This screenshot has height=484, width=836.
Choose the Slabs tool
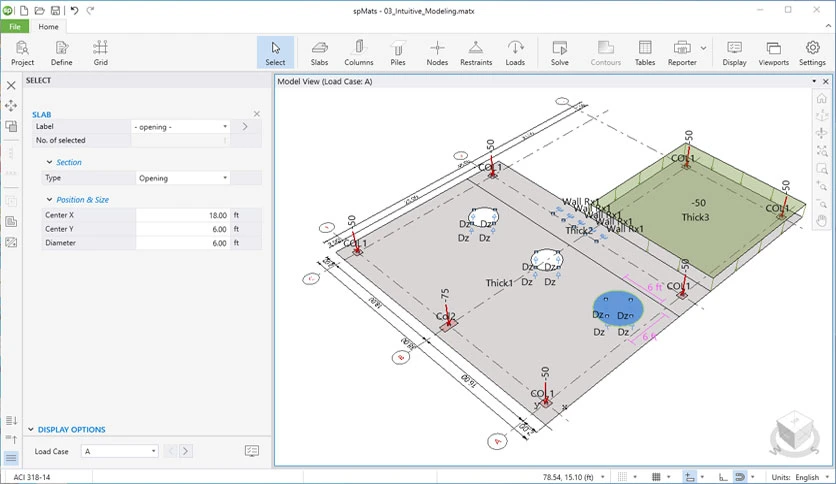click(319, 53)
